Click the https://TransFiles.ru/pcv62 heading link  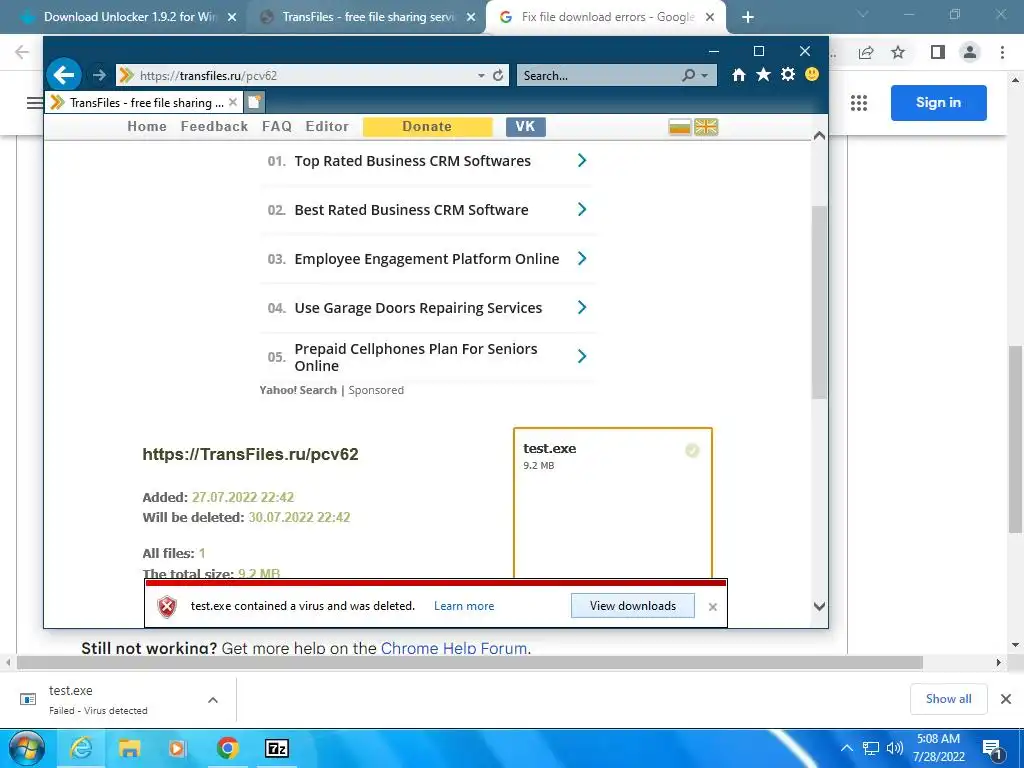[x=250, y=455]
